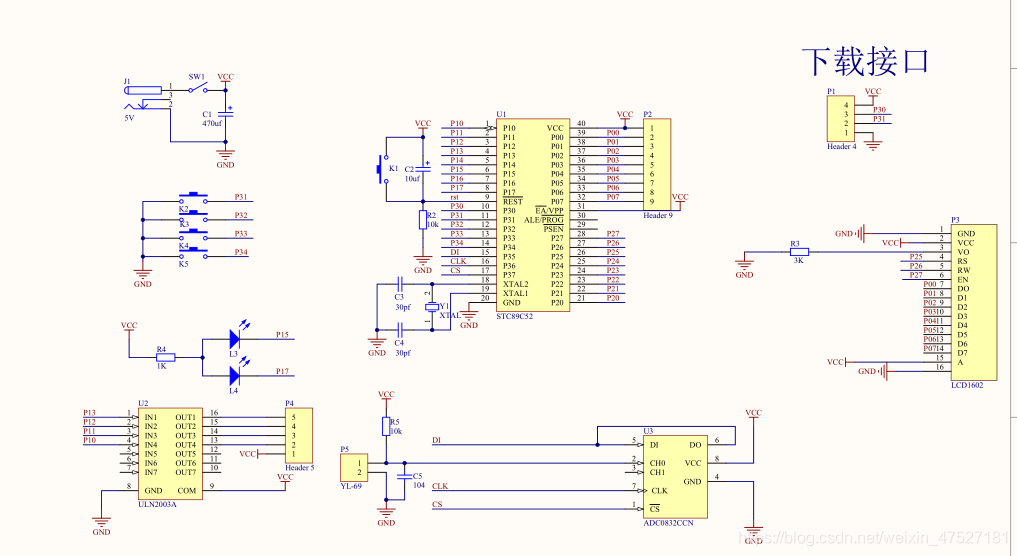Viewport: 1017px width, 556px height.
Task: Click the Header 5 label text
Action: click(x=300, y=468)
